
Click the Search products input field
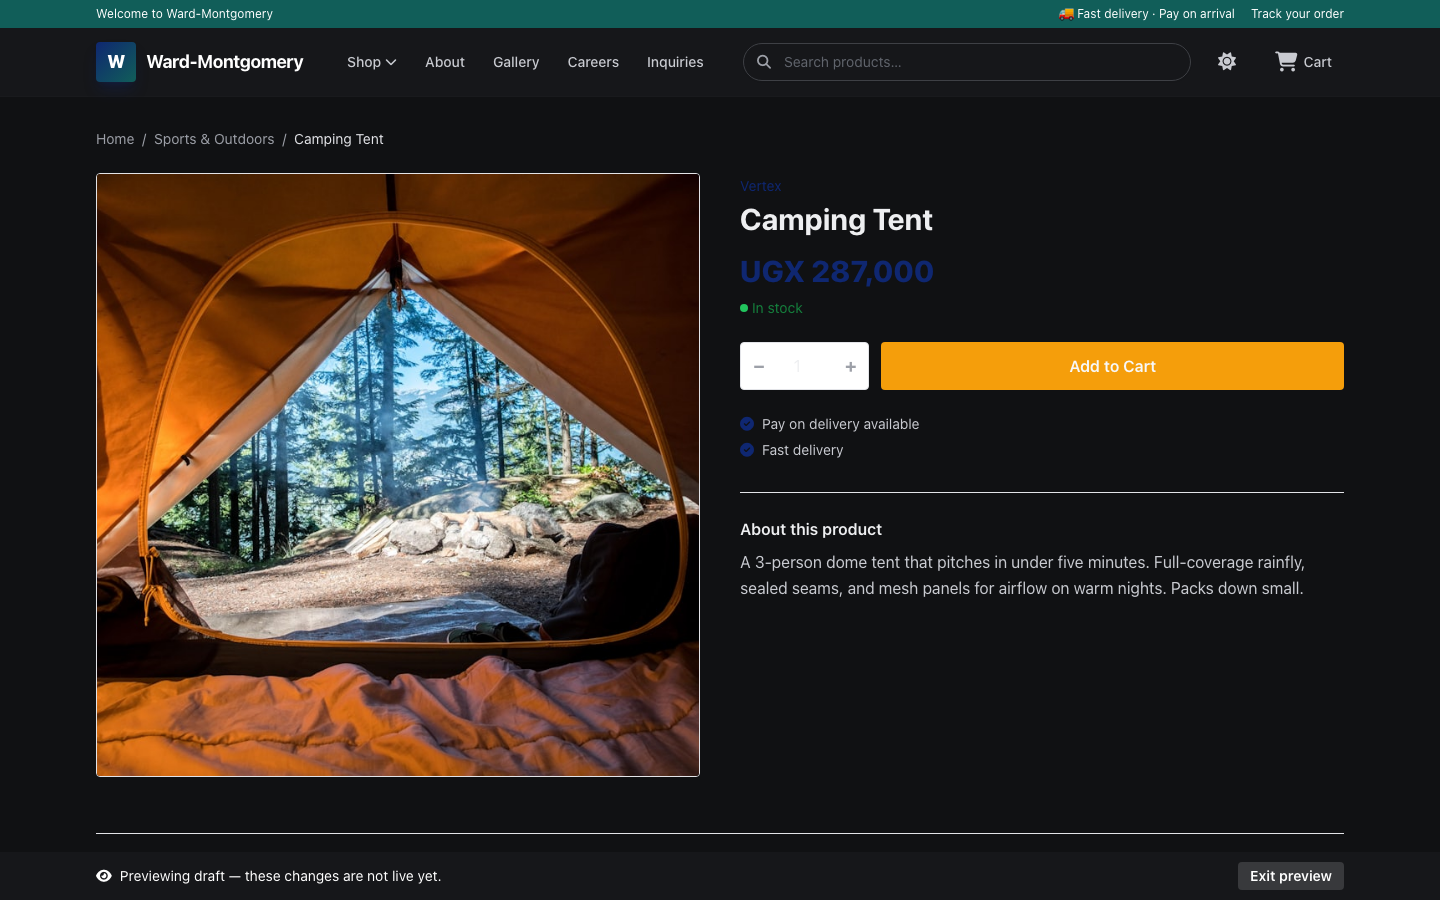coord(966,62)
